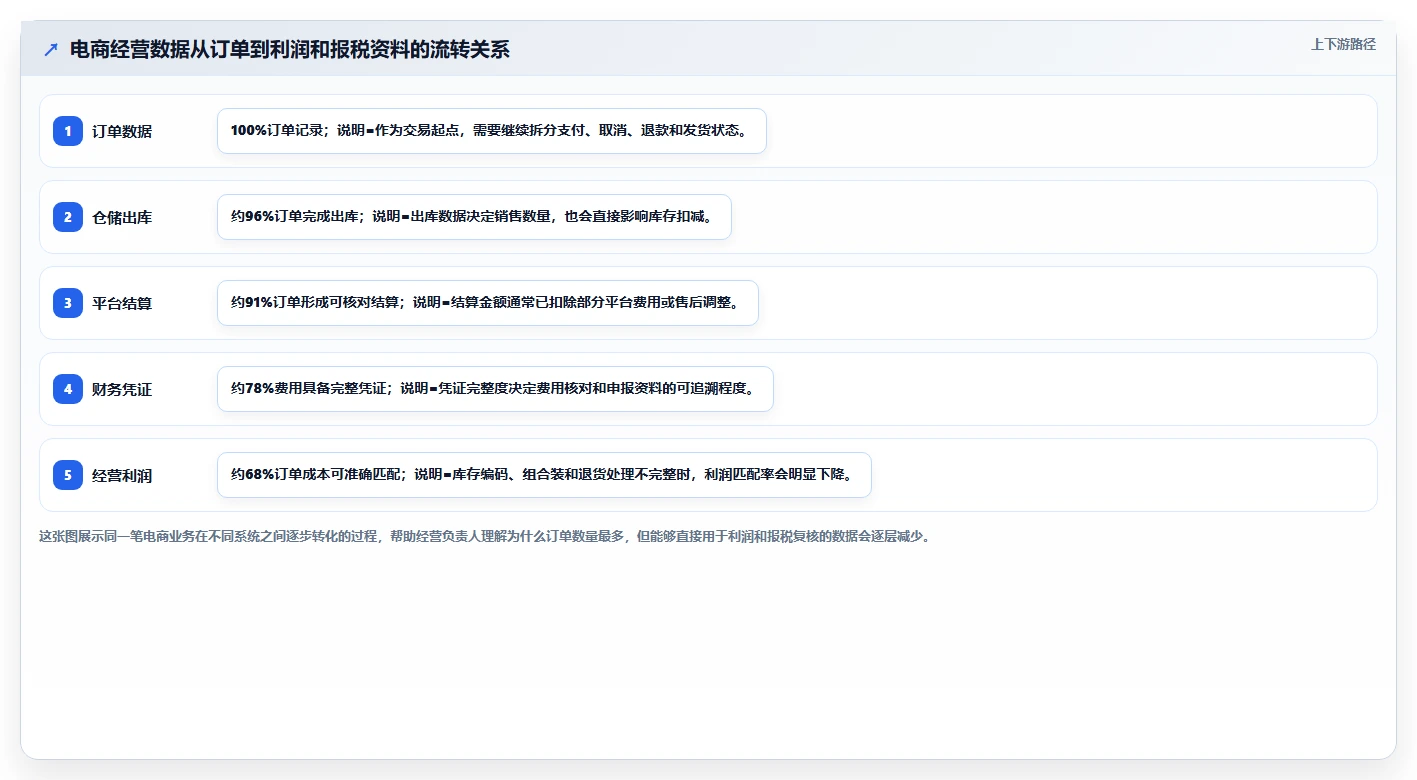1417x780 pixels.
Task: Select the 仓储出库 label
Action: pos(122,217)
